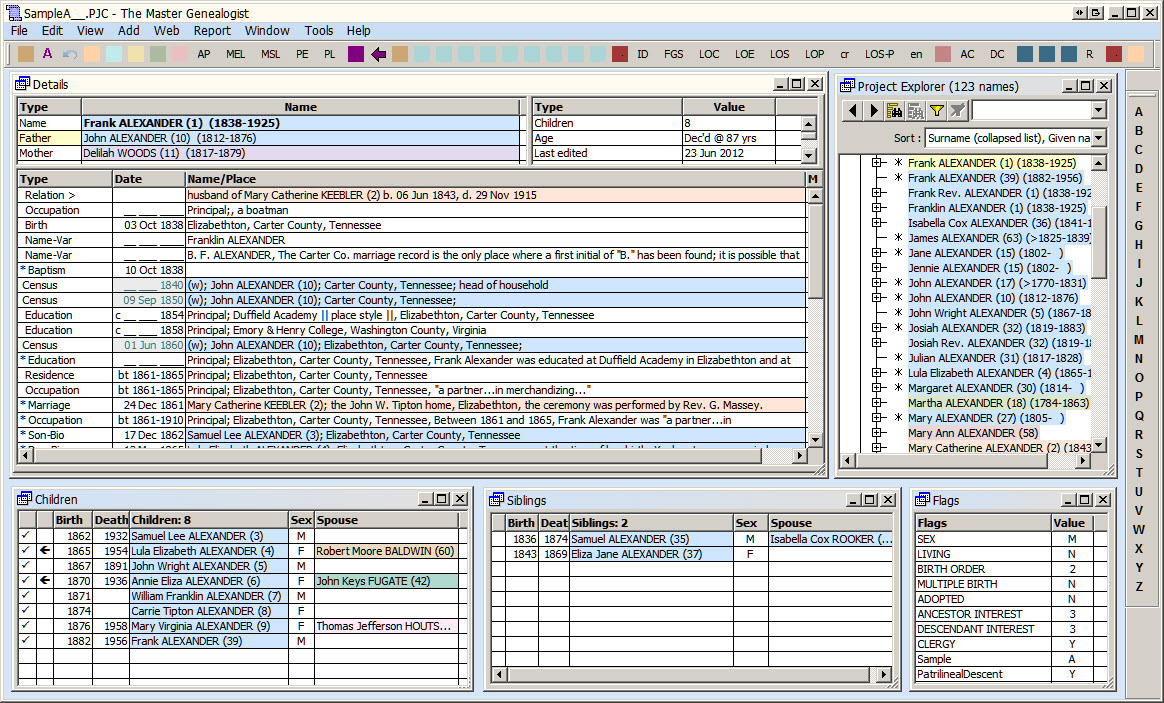The width and height of the screenshot is (1164, 703).
Task: Click the purple letter A toolbar icon
Action: coord(47,54)
